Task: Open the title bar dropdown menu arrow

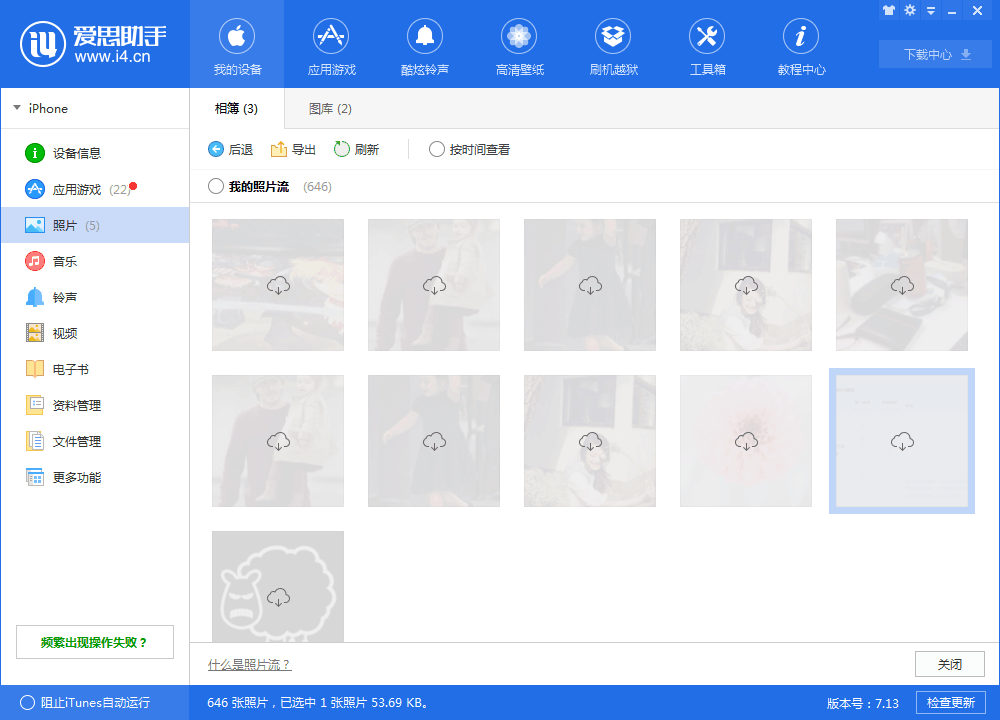Action: coord(931,11)
